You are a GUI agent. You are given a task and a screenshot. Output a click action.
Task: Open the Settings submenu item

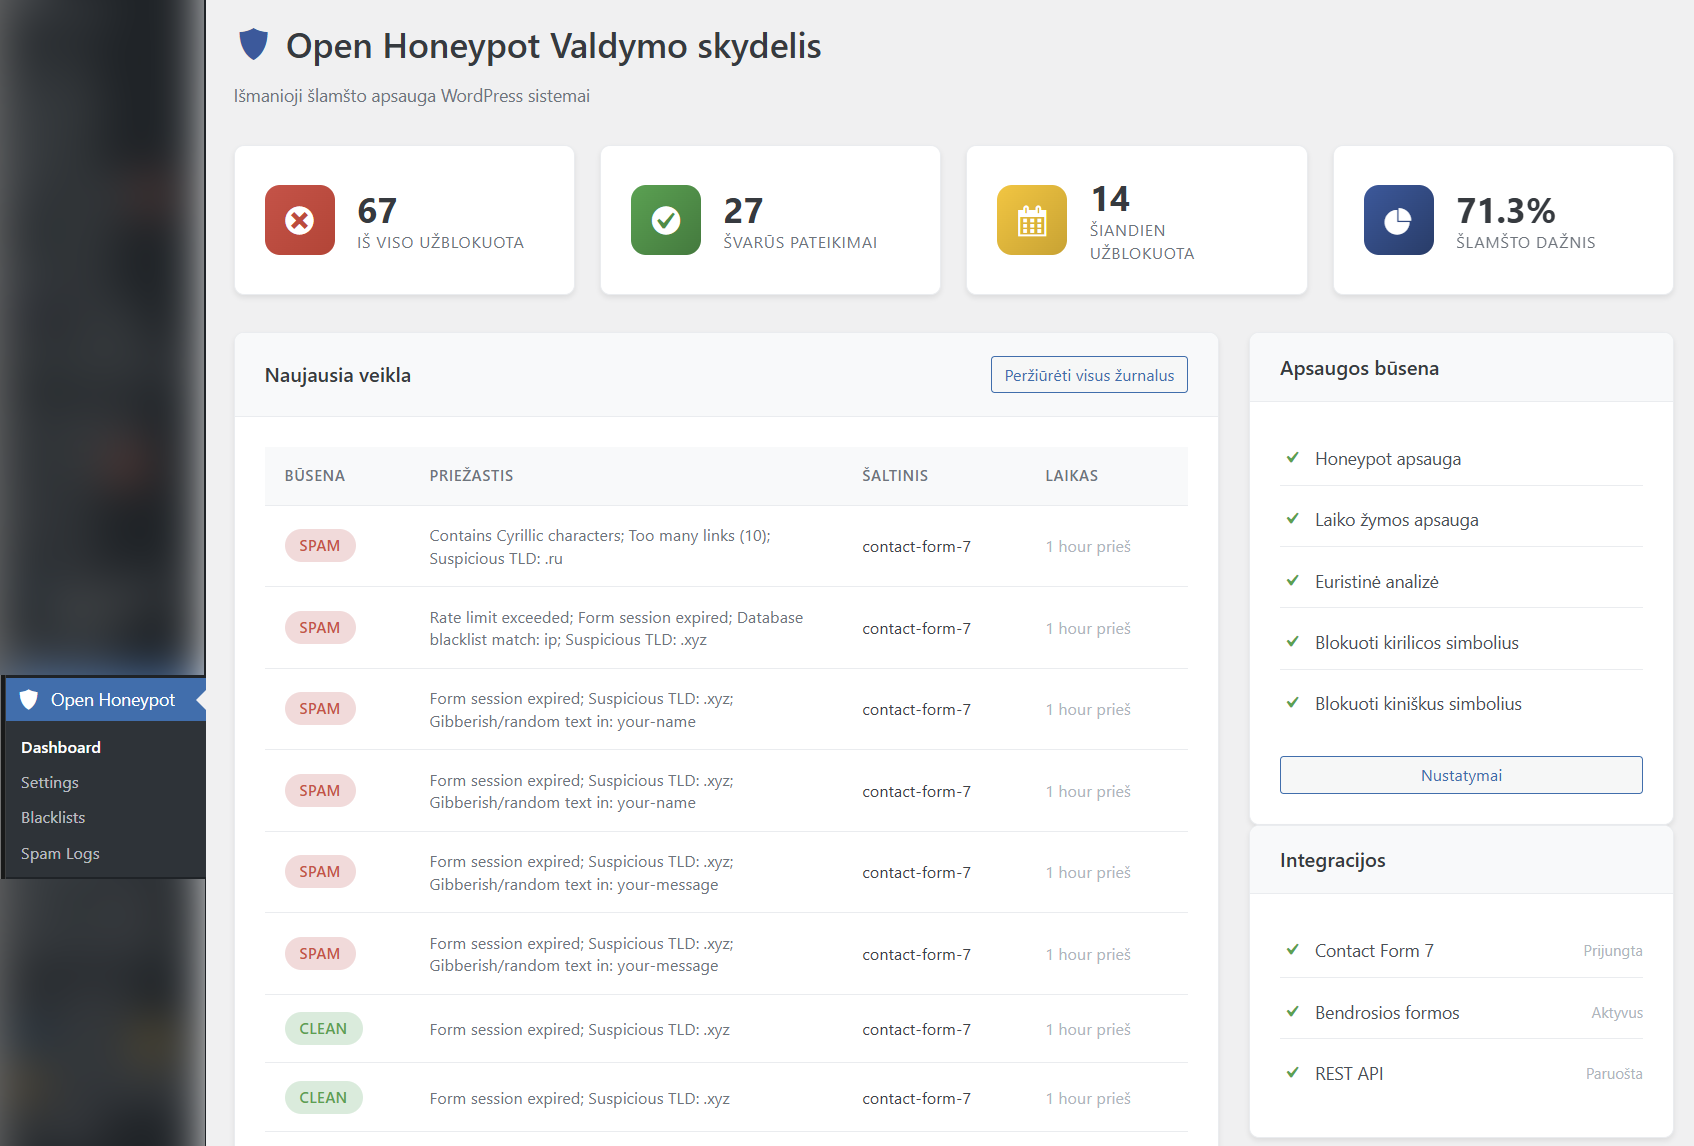pyautogui.click(x=50, y=782)
